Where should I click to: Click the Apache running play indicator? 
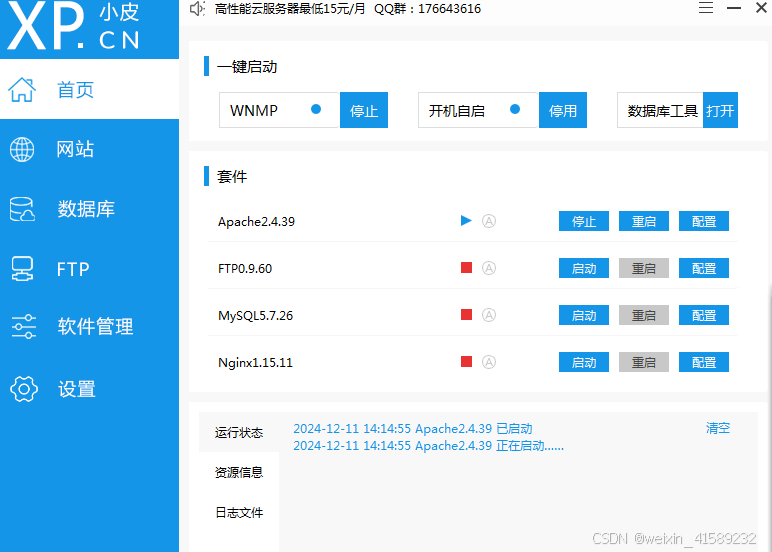click(x=466, y=221)
